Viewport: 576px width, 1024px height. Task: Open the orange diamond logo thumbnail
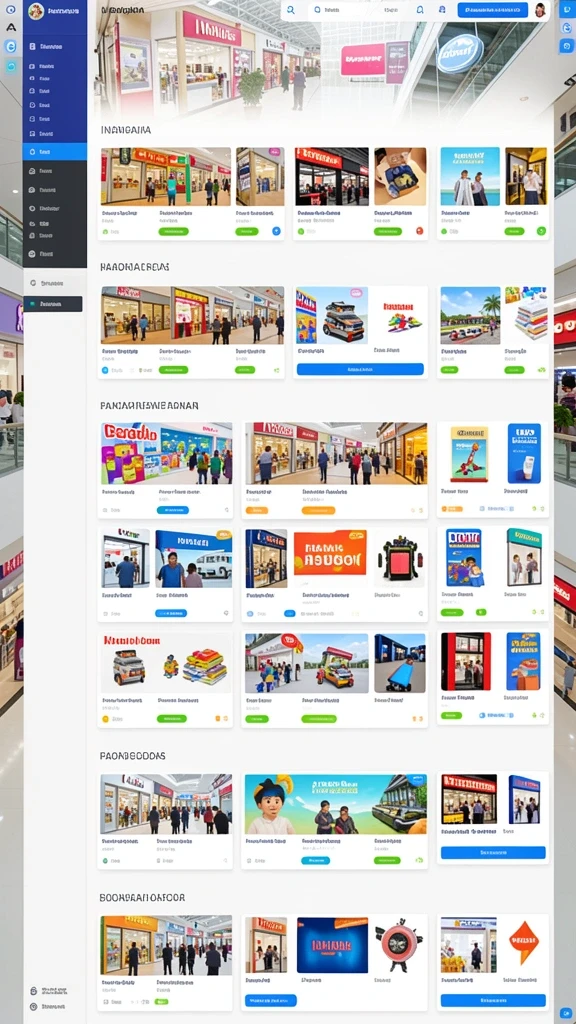pyautogui.click(x=526, y=943)
